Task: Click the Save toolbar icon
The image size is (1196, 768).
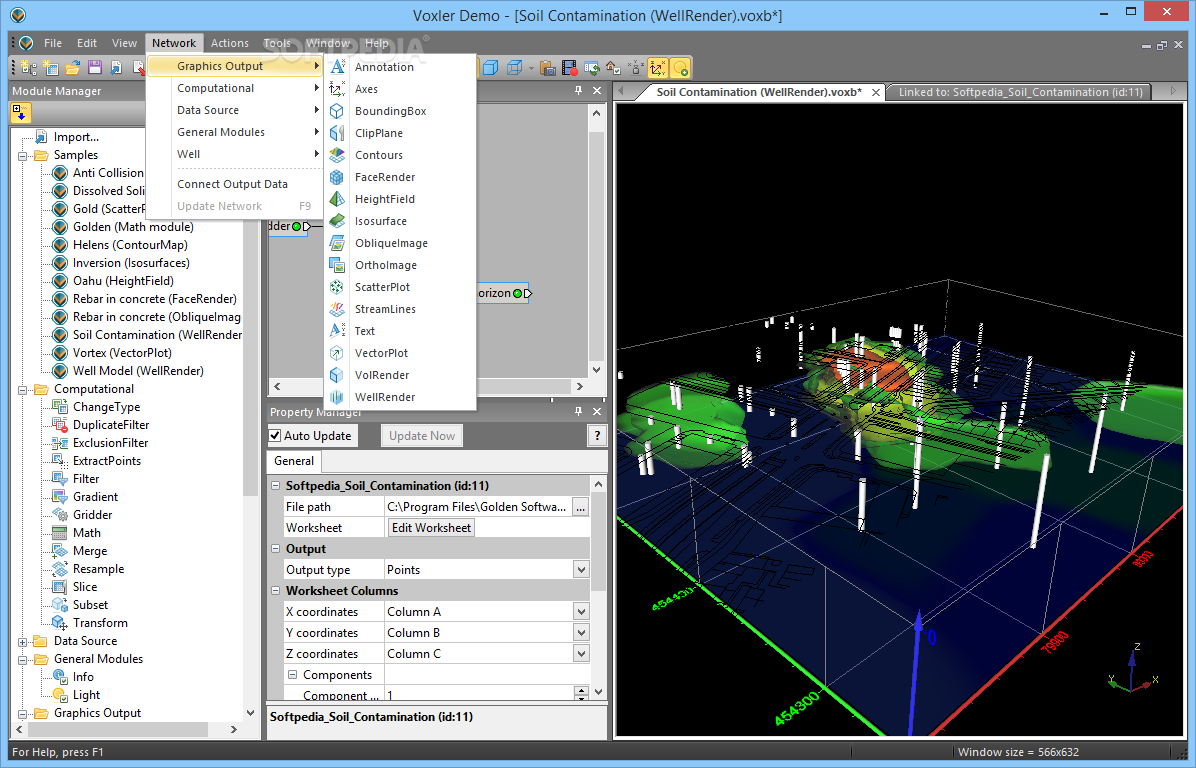Action: pyautogui.click(x=95, y=68)
